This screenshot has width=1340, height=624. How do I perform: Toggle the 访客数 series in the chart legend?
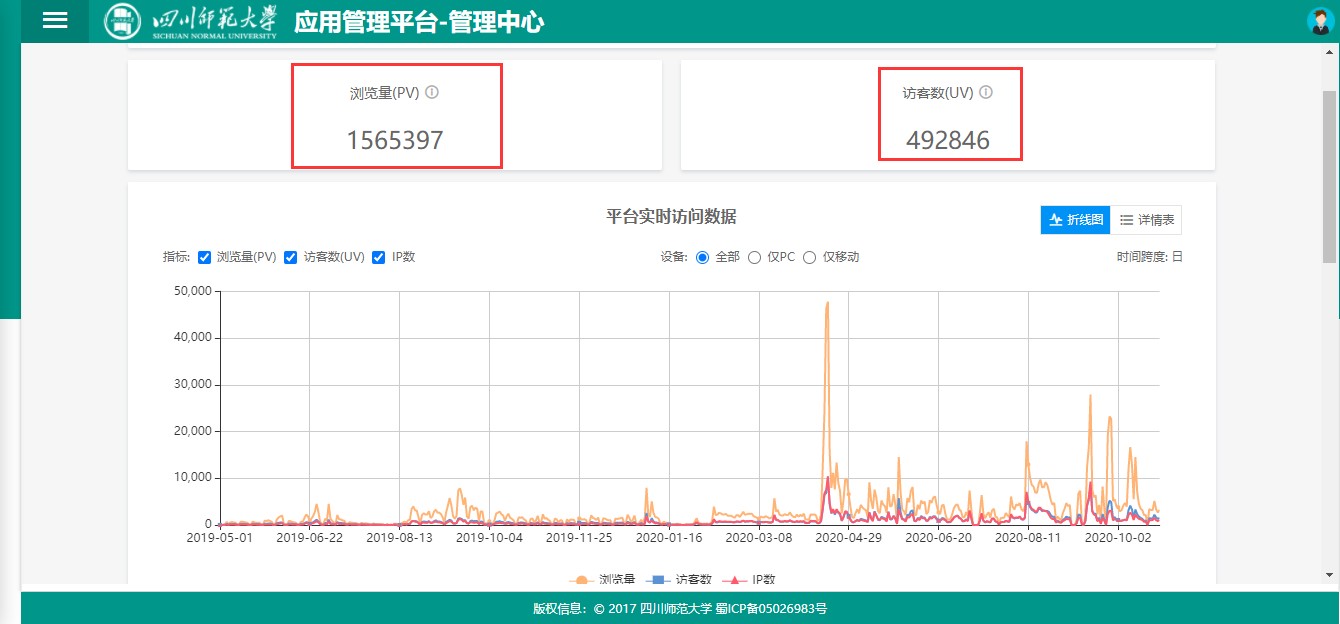[679, 579]
